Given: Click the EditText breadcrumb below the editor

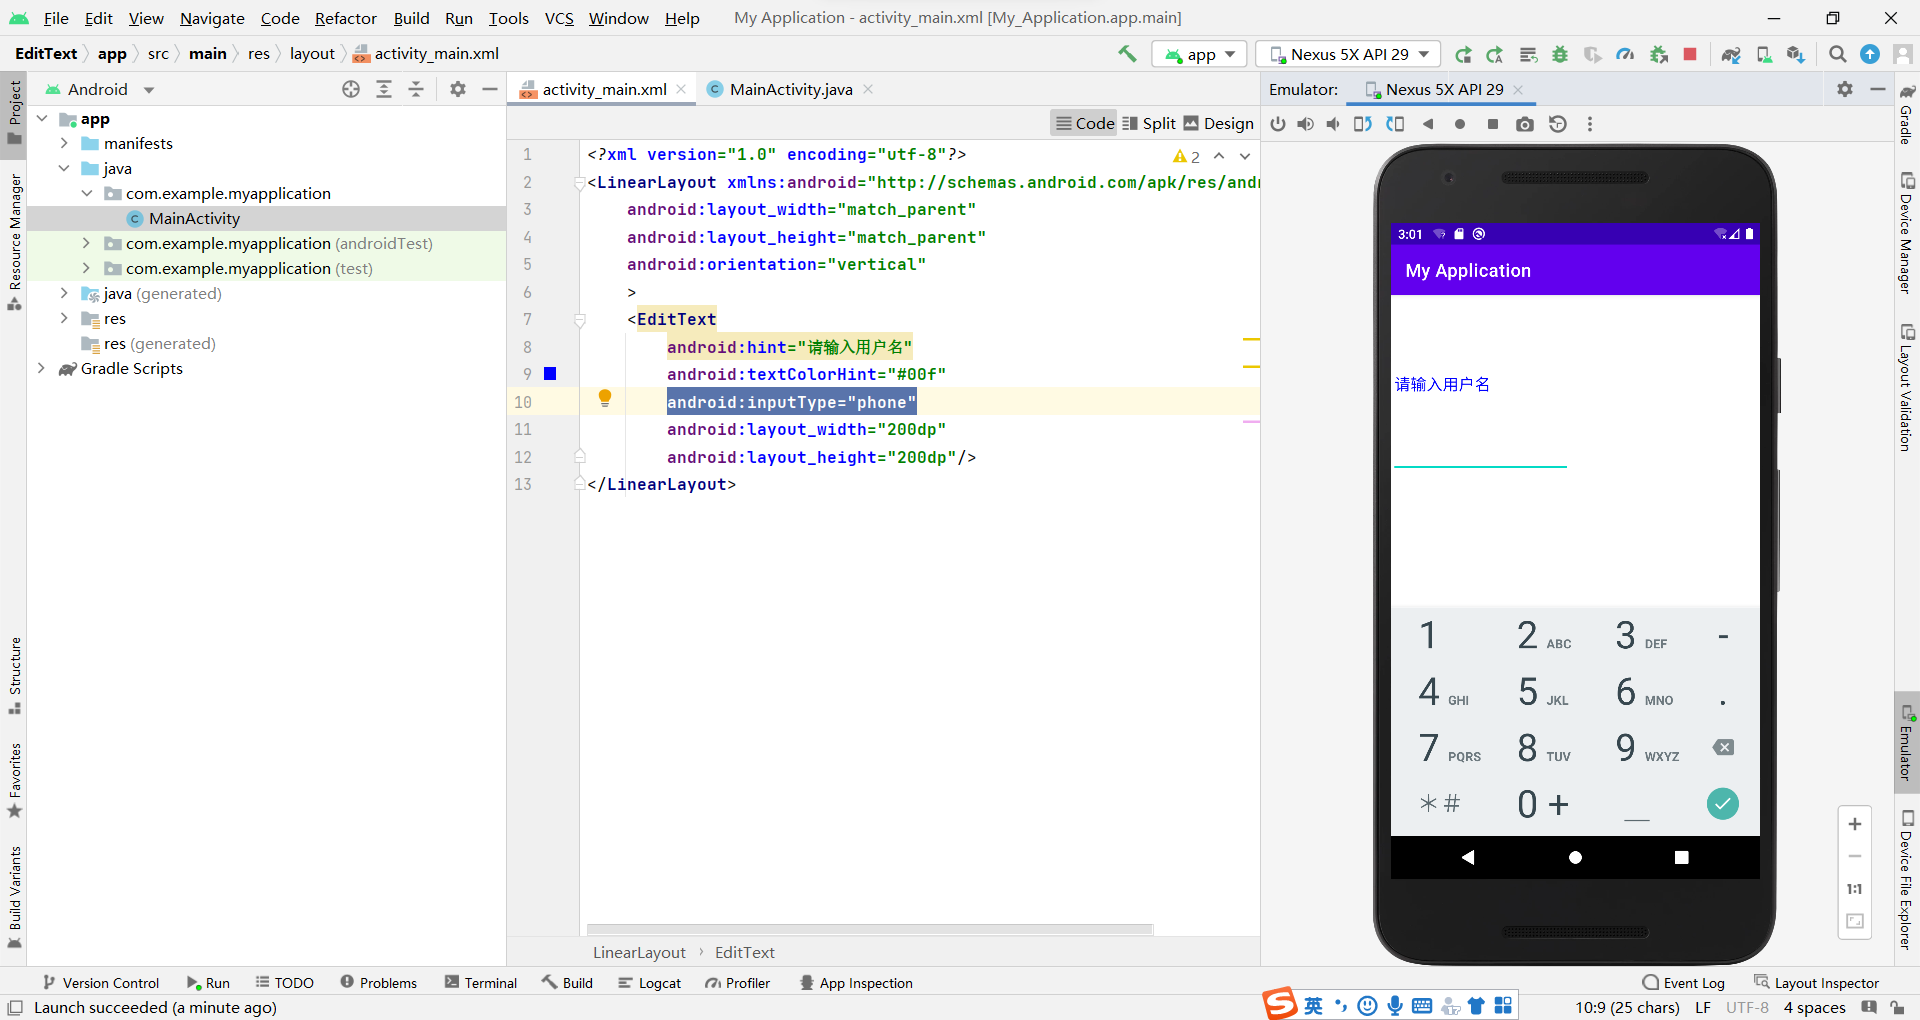Looking at the screenshot, I should click(x=744, y=952).
